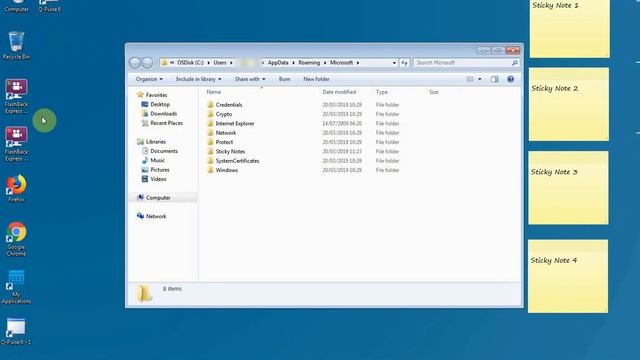Select the Credentials folder icon
Screen dimensions: 640x360
210,104
